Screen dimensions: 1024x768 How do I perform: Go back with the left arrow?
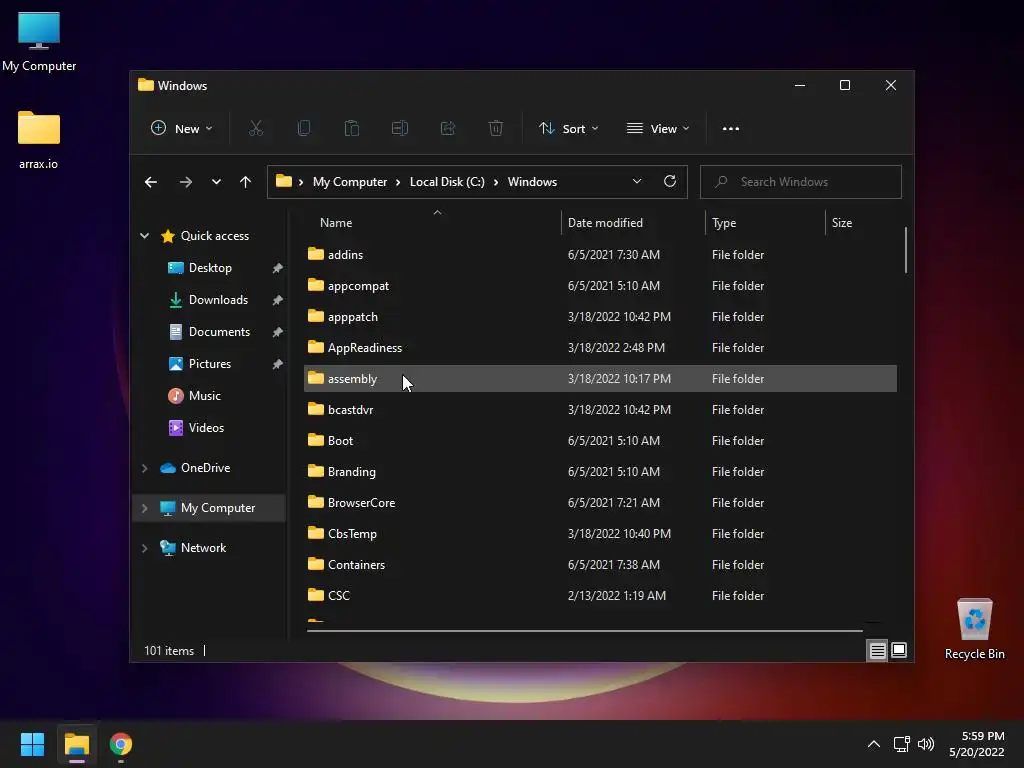click(x=151, y=182)
